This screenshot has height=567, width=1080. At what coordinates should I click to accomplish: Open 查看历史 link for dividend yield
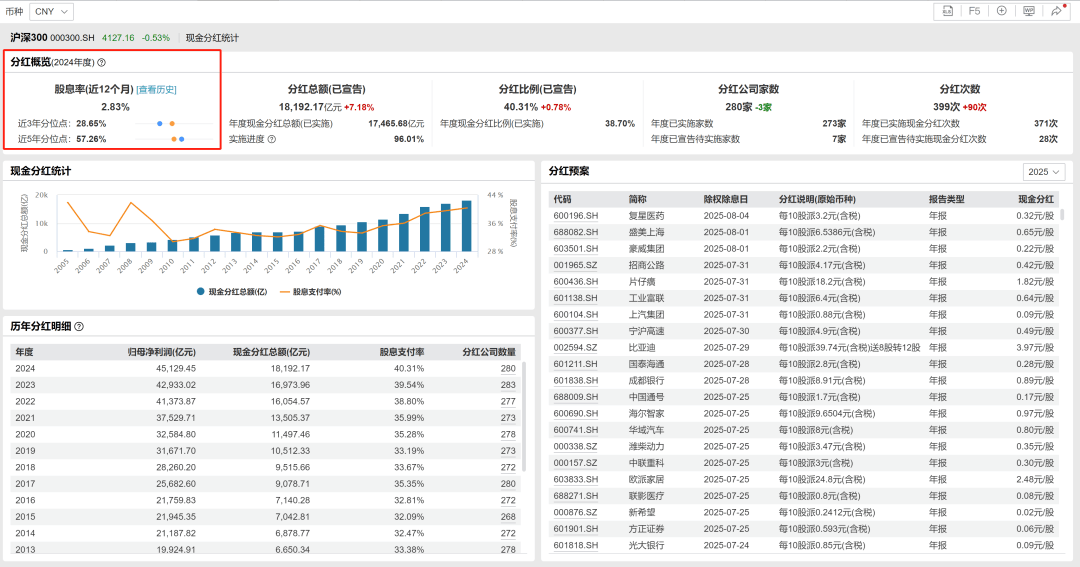pos(157,89)
